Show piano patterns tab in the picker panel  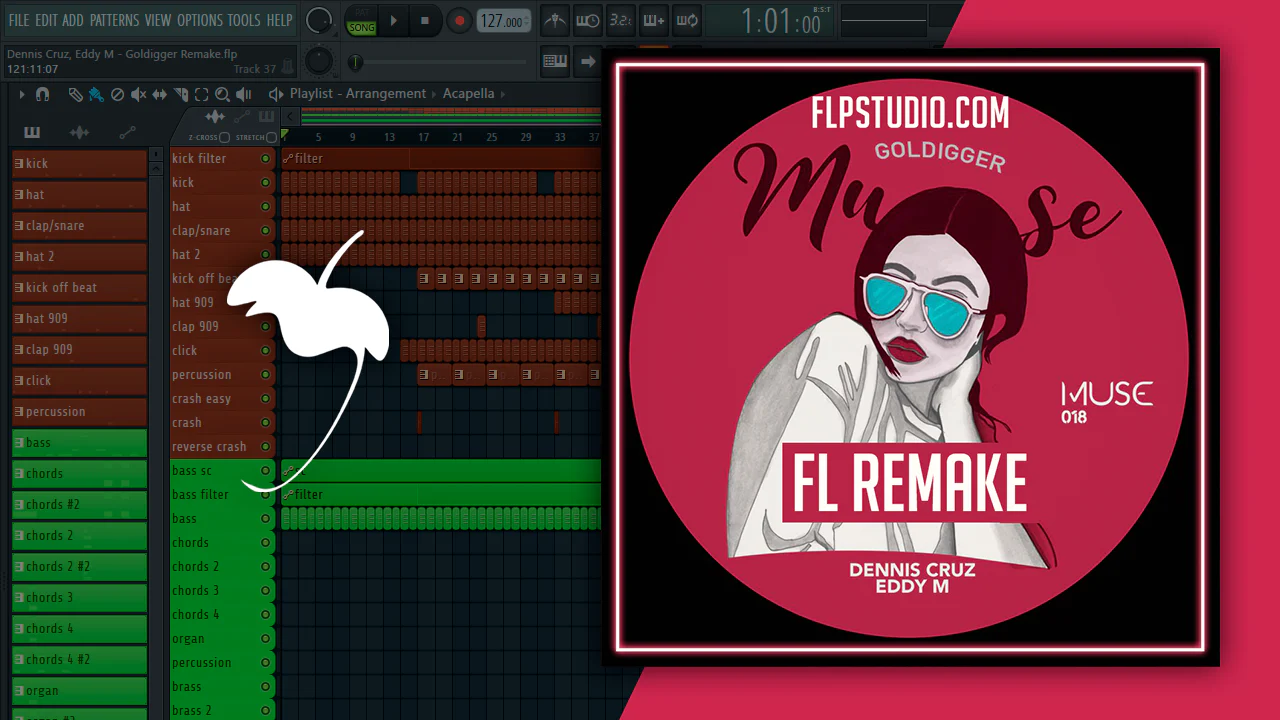click(32, 132)
